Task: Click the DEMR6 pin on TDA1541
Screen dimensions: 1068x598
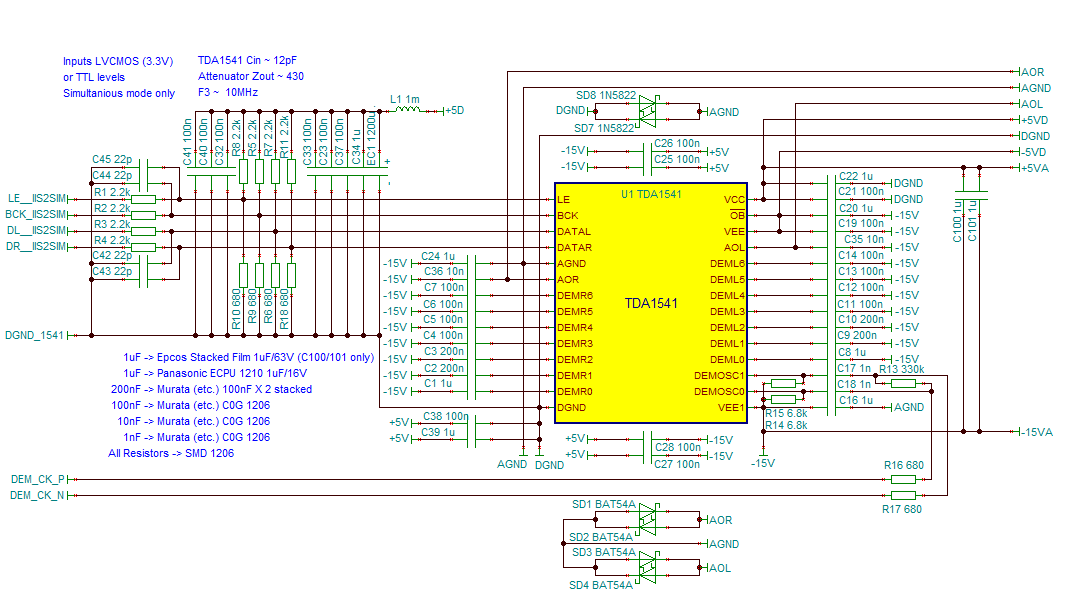Action: click(x=575, y=296)
